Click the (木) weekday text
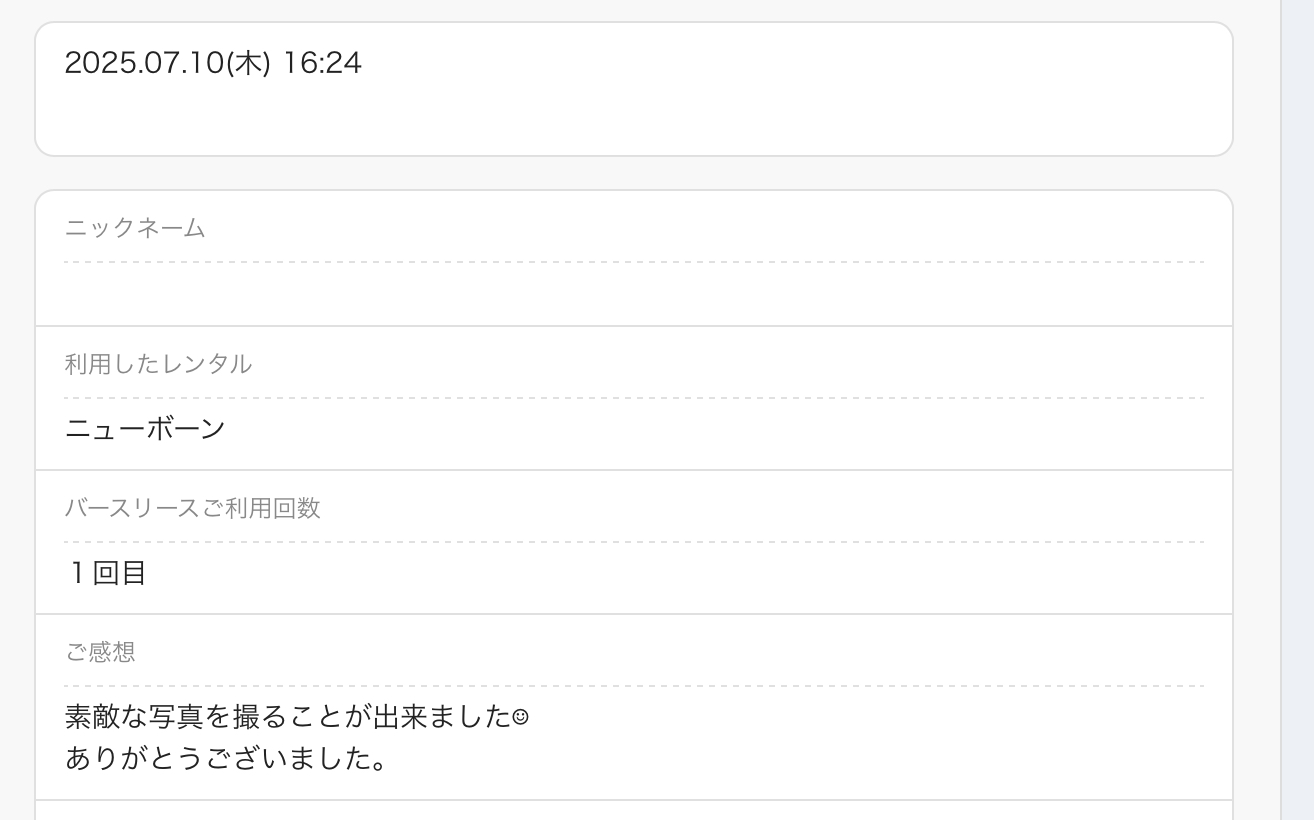1314x820 pixels. click(x=248, y=64)
